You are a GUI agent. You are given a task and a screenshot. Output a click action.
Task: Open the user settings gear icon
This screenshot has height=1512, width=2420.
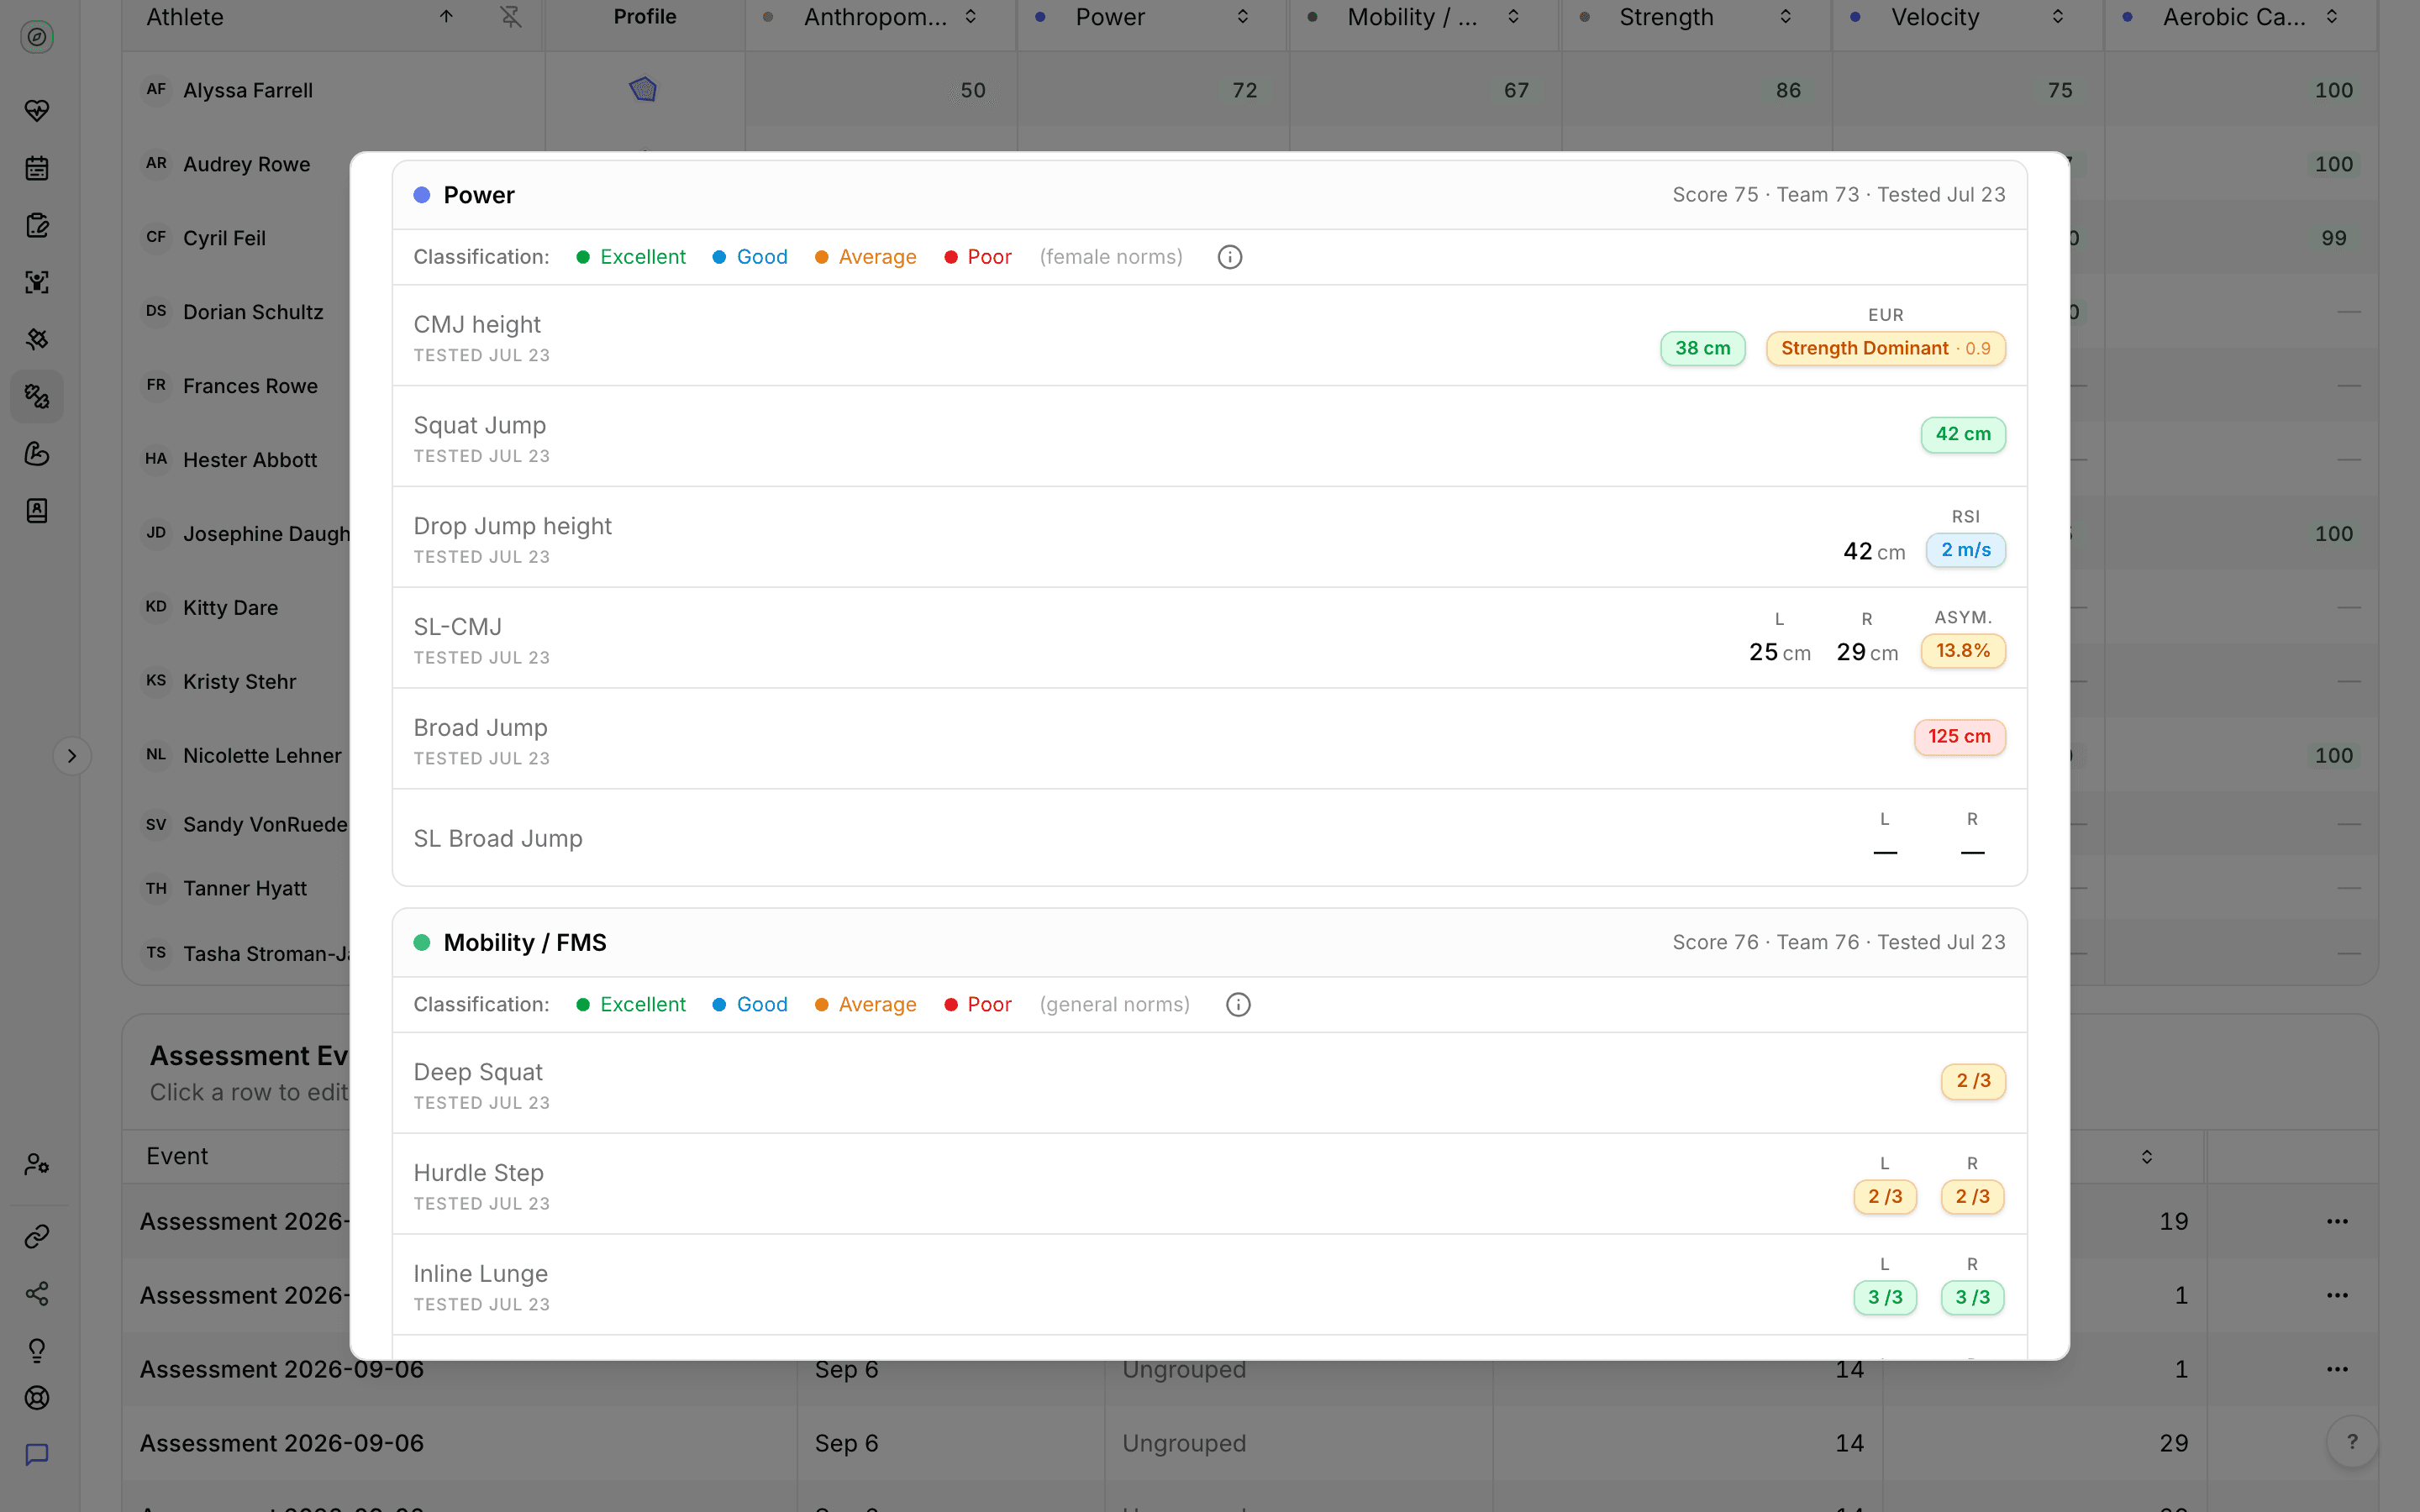(x=37, y=1164)
